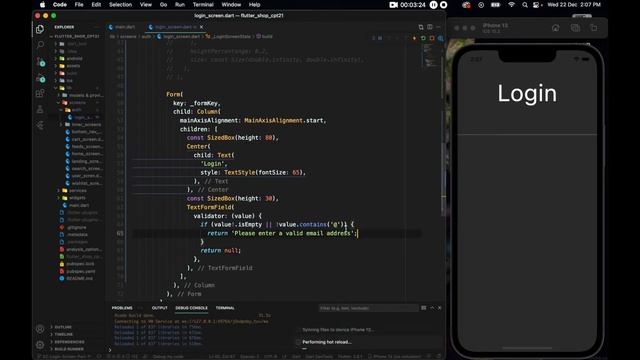This screenshot has width=640, height=360.
Task: Open the Apple menu
Action: (x=42, y=5)
